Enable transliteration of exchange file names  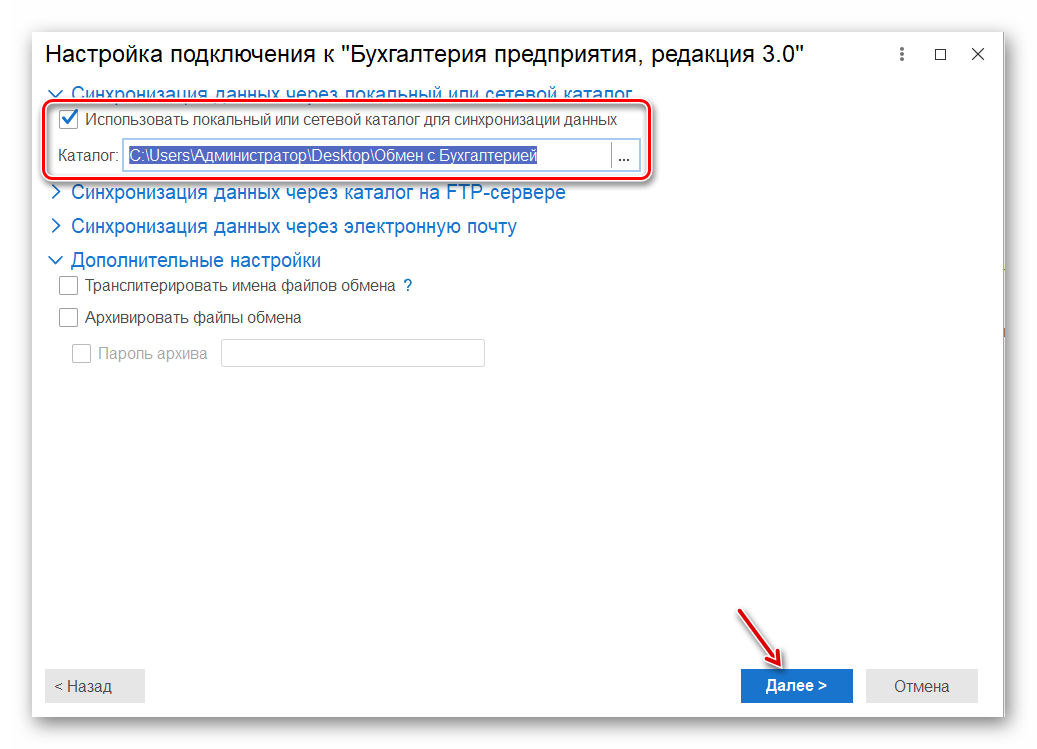69,286
